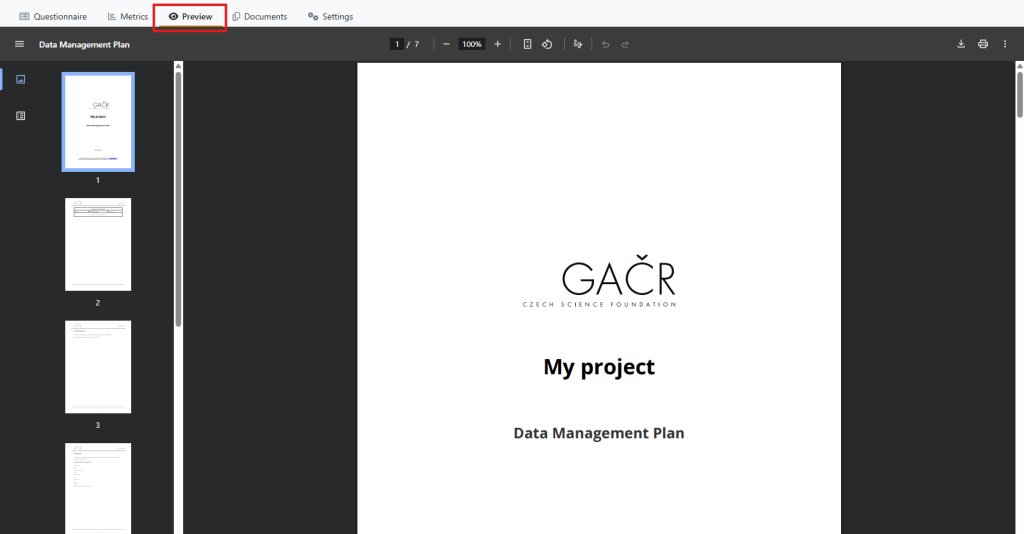Click the fit to page icon
Image resolution: width=1024 pixels, height=534 pixels.
coord(527,44)
